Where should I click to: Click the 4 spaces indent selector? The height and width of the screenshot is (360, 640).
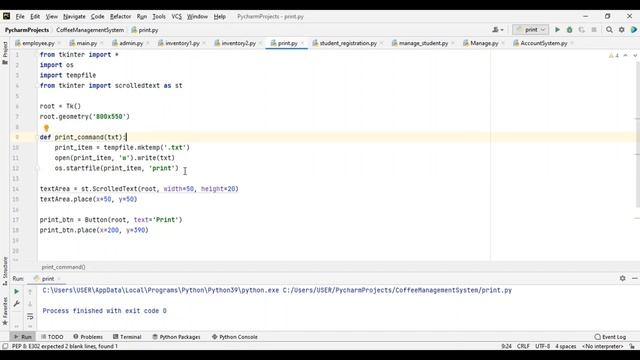pos(566,346)
